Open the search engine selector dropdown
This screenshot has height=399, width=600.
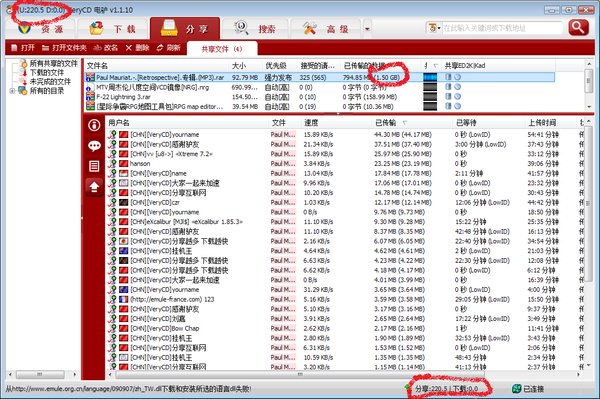pos(434,28)
